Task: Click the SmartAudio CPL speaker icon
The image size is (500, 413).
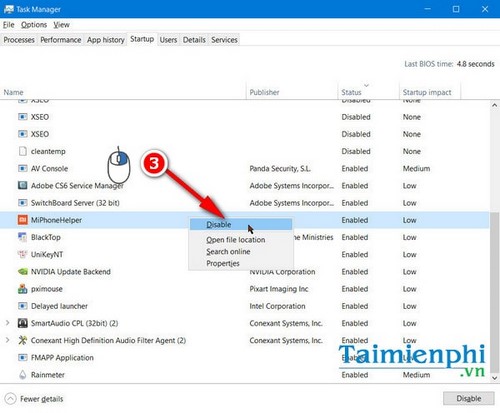Action: [x=22, y=323]
